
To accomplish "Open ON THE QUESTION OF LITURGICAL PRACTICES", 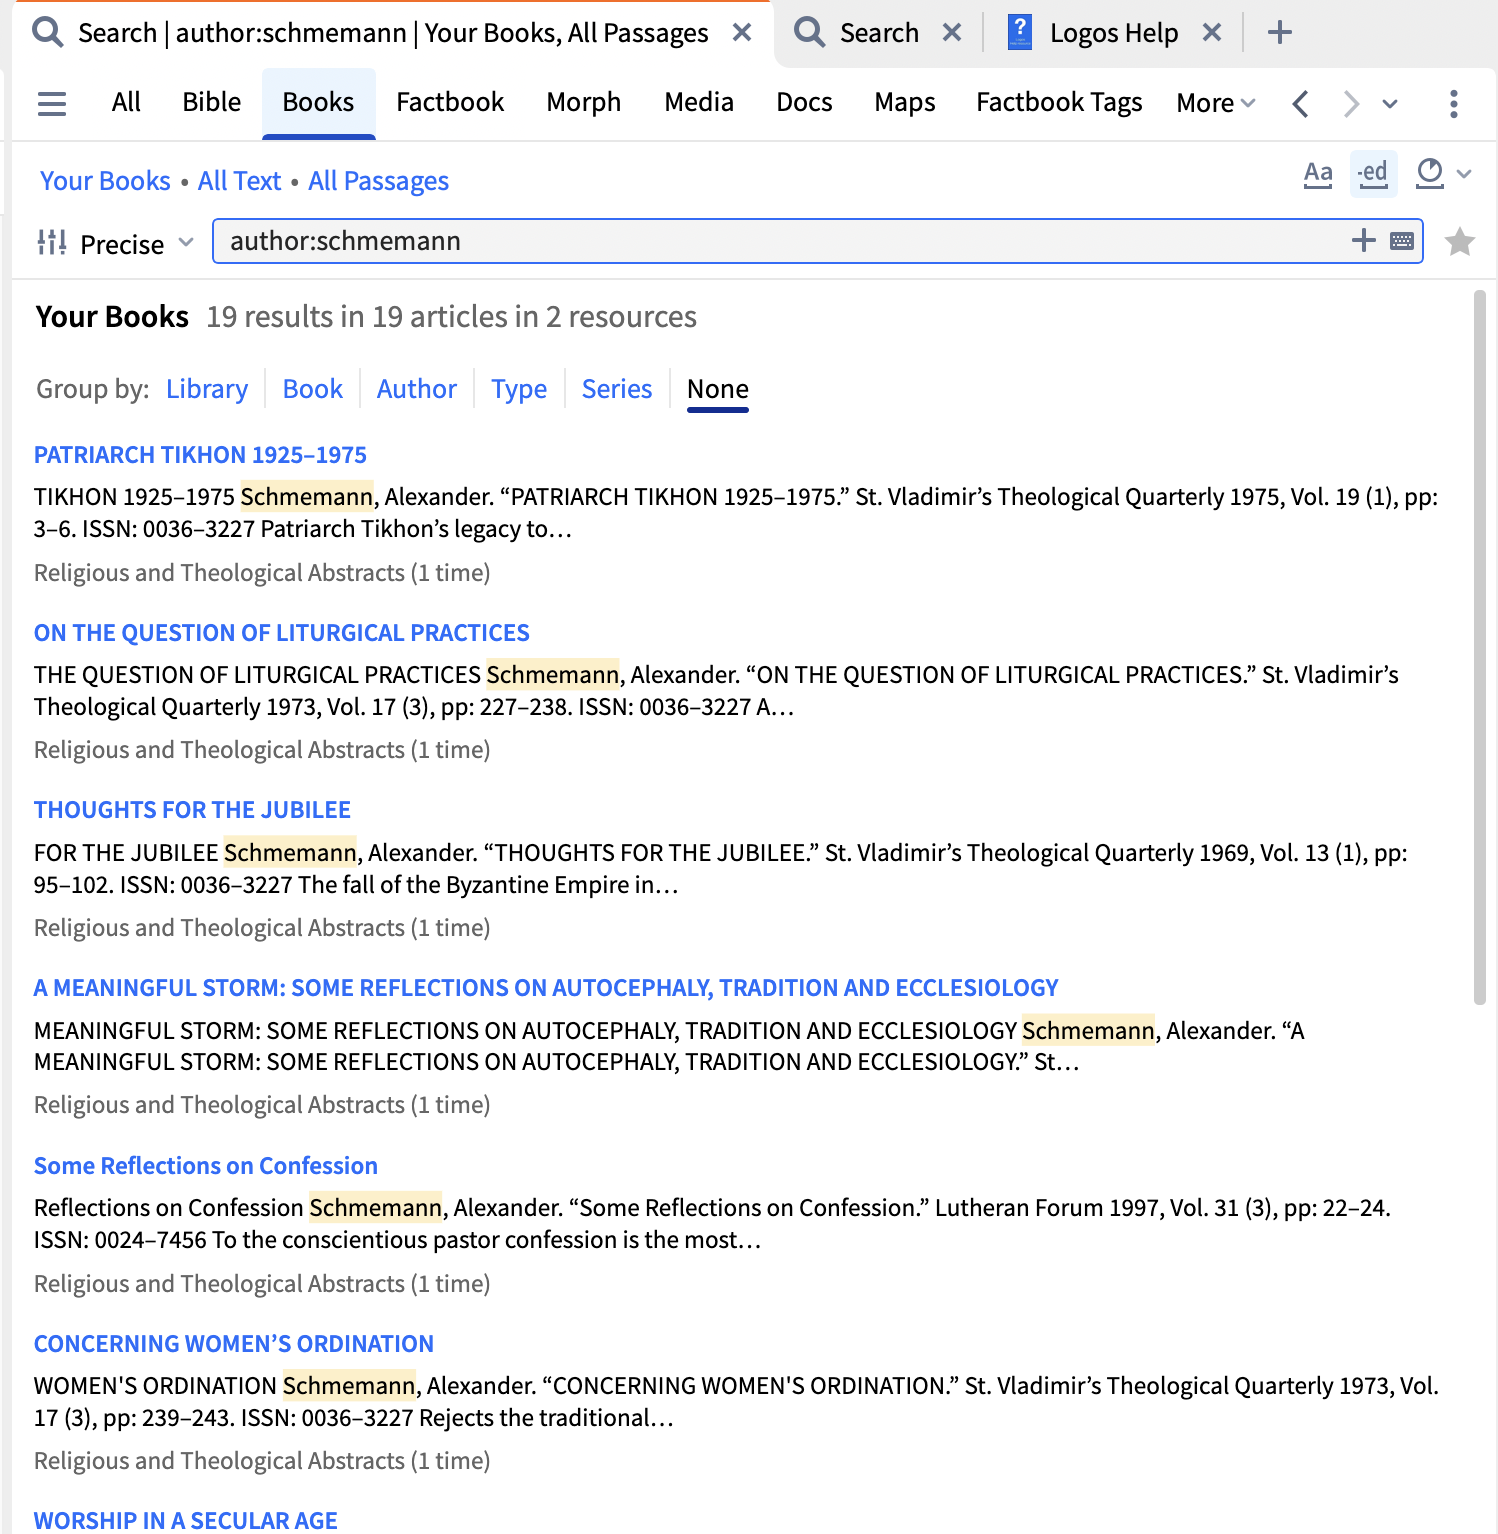I will coord(282,633).
